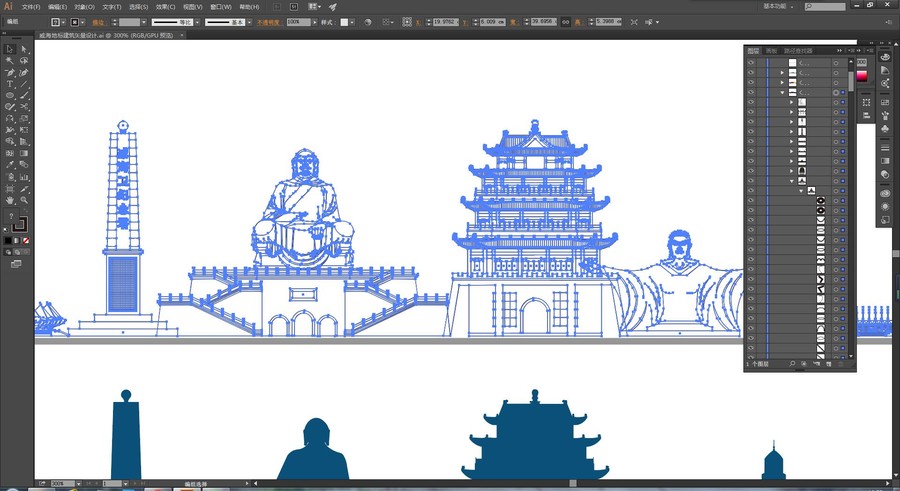This screenshot has width=900, height=491.
Task: Open variable width profile 等比 dropdown
Action: (197, 22)
